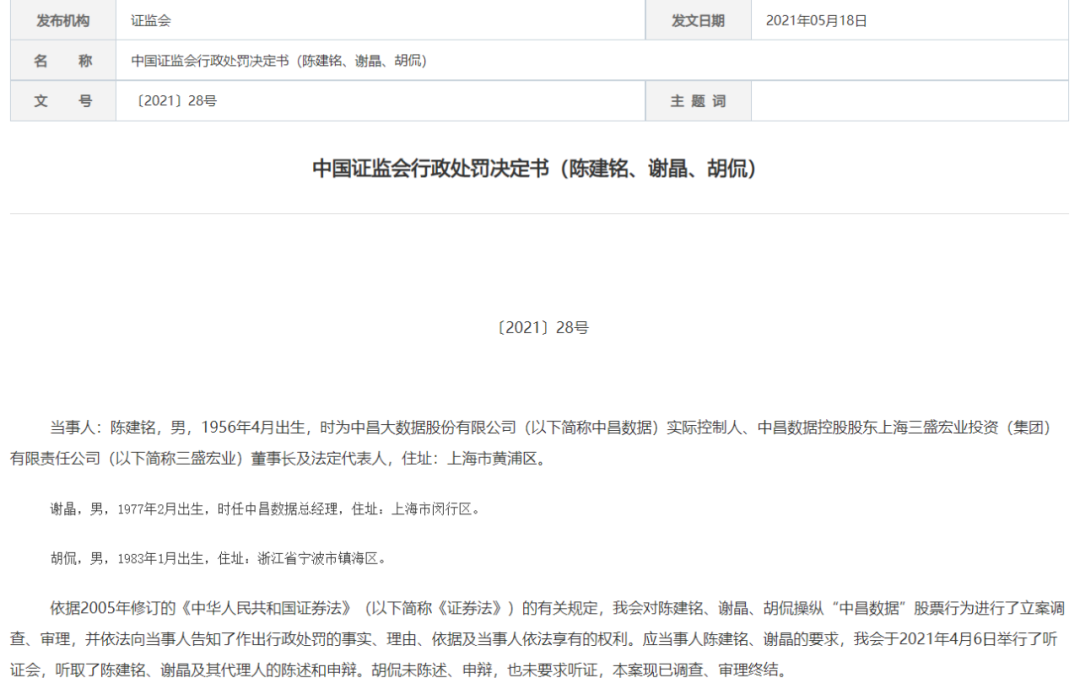This screenshot has width=1080, height=694.
Task: Click the line about 胡侃 born 1983年1月
Action: pyautogui.click(x=218, y=558)
